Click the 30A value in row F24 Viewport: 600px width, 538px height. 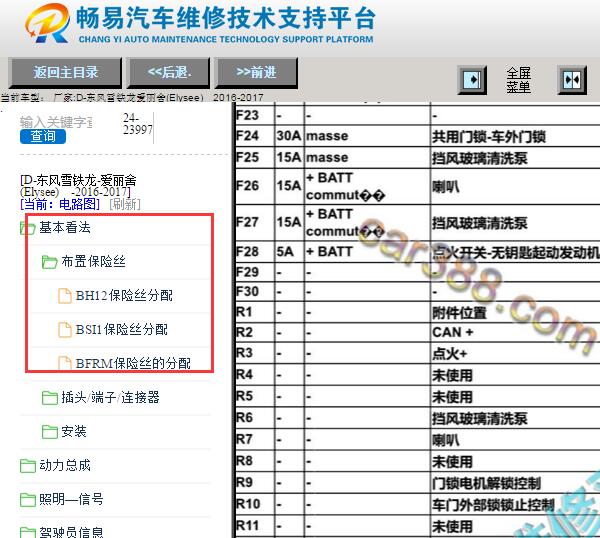tap(289, 136)
